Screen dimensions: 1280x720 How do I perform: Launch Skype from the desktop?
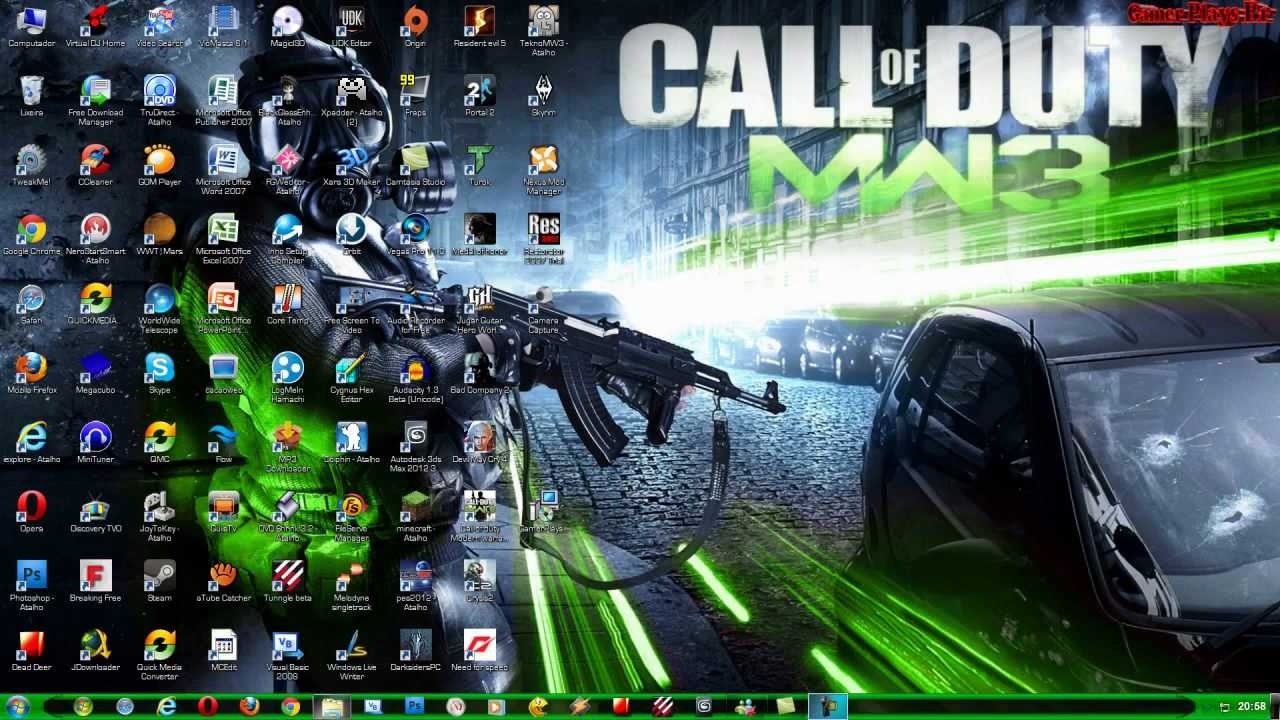[x=160, y=373]
